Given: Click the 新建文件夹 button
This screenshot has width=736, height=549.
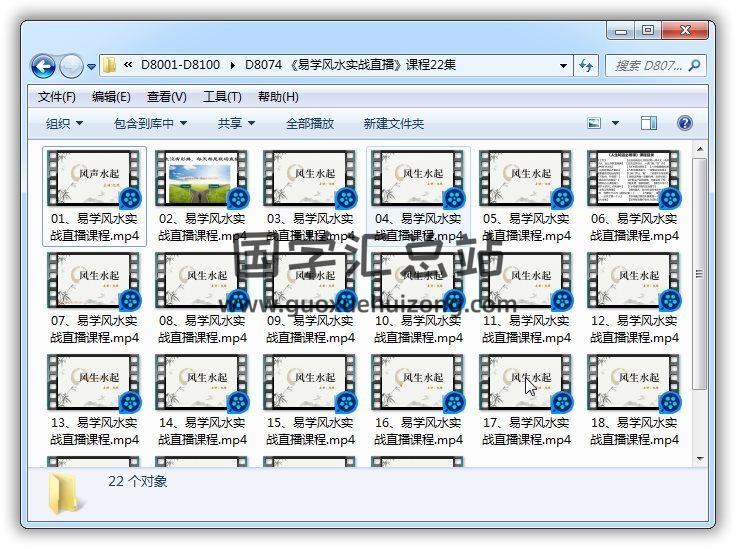Looking at the screenshot, I should pos(394,123).
